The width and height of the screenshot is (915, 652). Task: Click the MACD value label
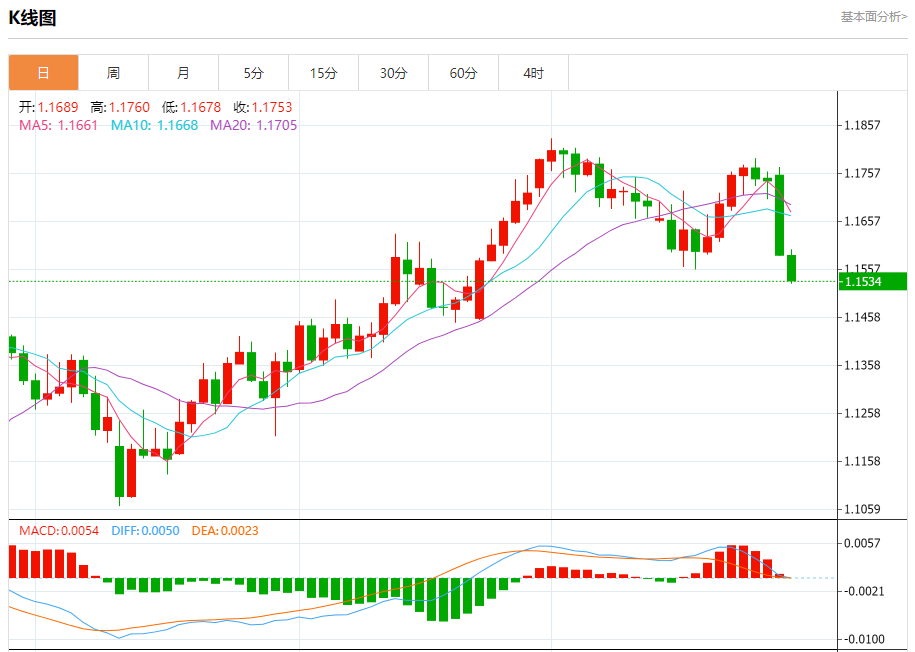[x=59, y=530]
